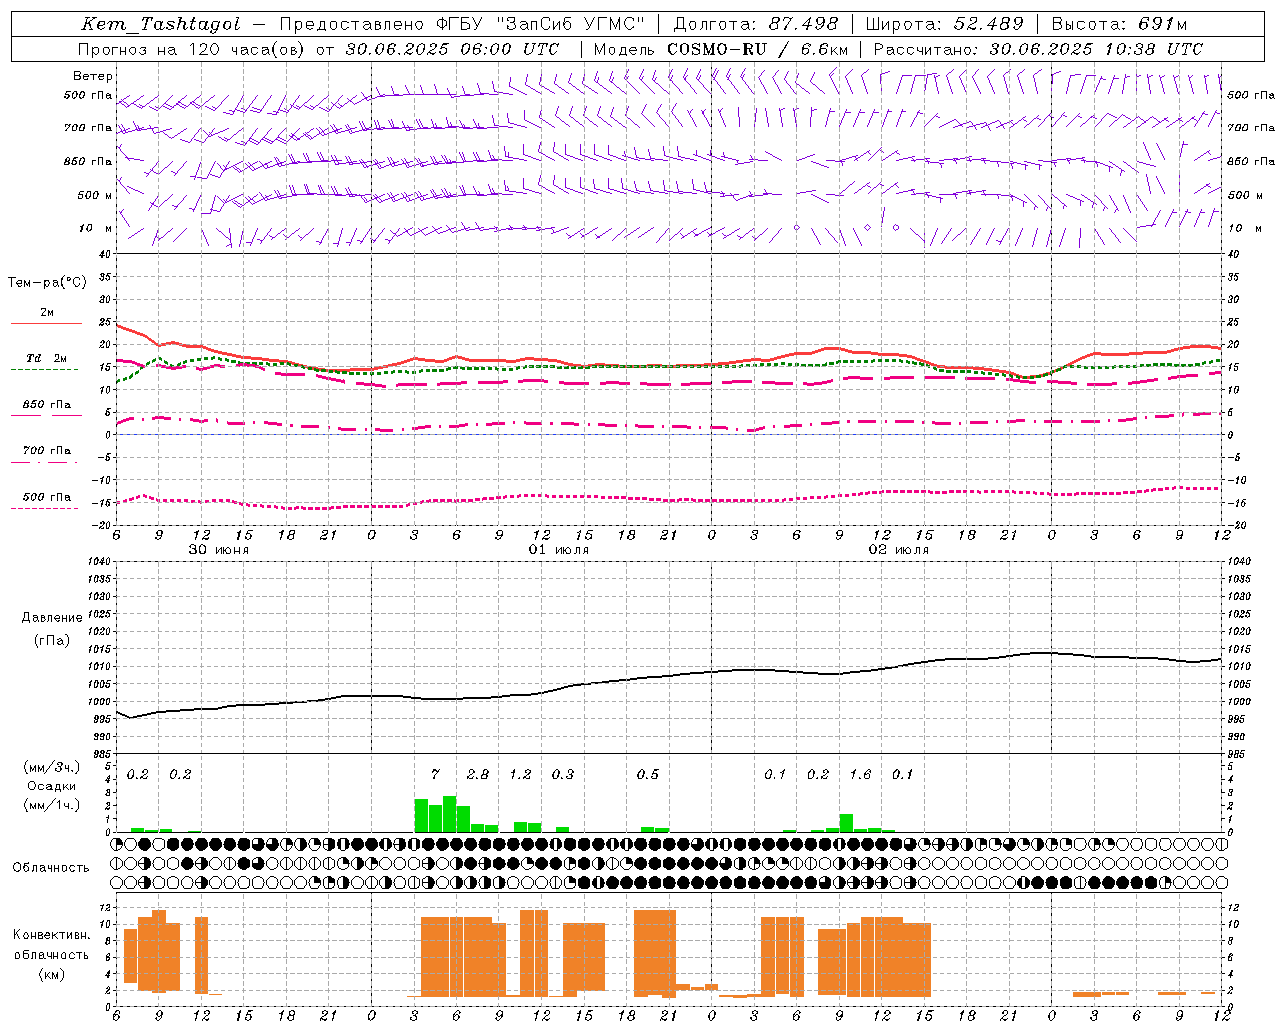Click the precipitation value 0.5
The height and width of the screenshot is (1024, 1280).
pyautogui.click(x=648, y=774)
